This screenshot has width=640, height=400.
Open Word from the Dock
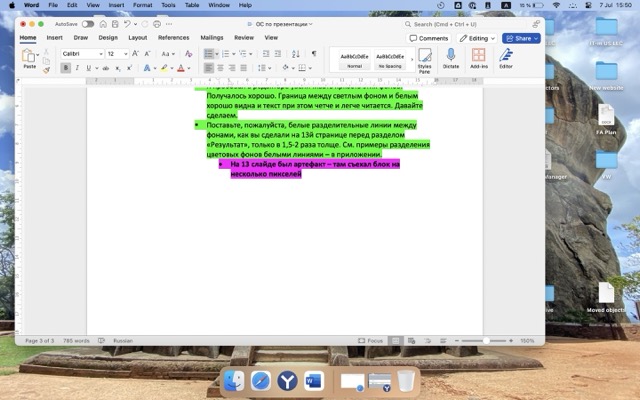click(312, 381)
